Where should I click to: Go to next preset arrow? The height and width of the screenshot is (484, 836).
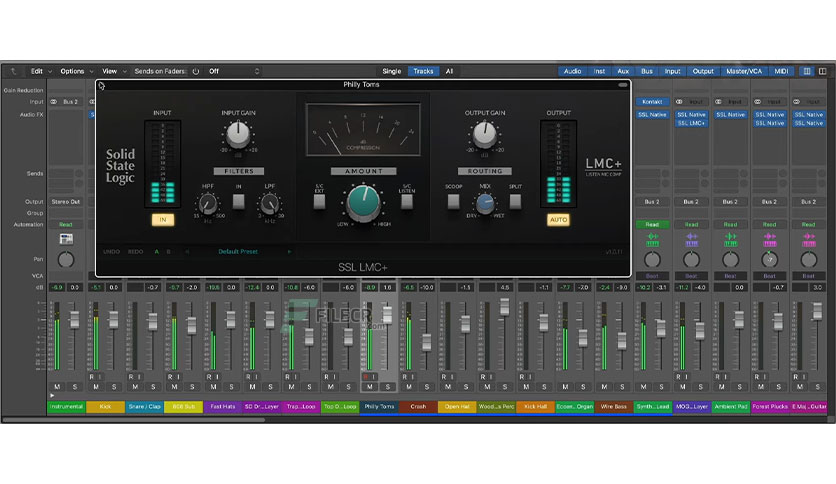pos(290,252)
